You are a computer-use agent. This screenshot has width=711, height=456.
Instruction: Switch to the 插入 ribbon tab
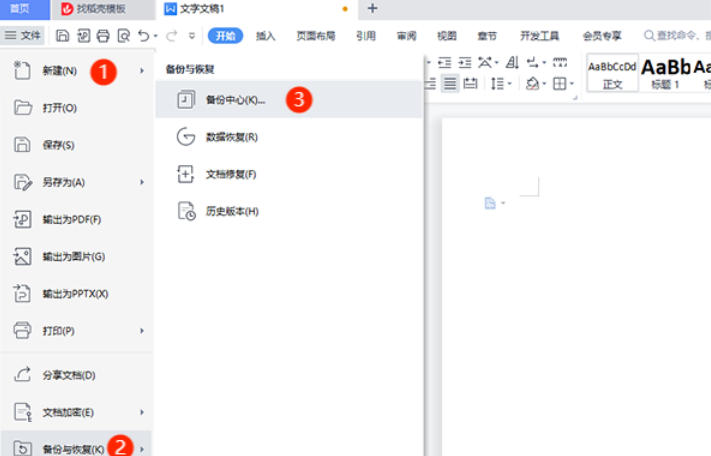tap(265, 36)
